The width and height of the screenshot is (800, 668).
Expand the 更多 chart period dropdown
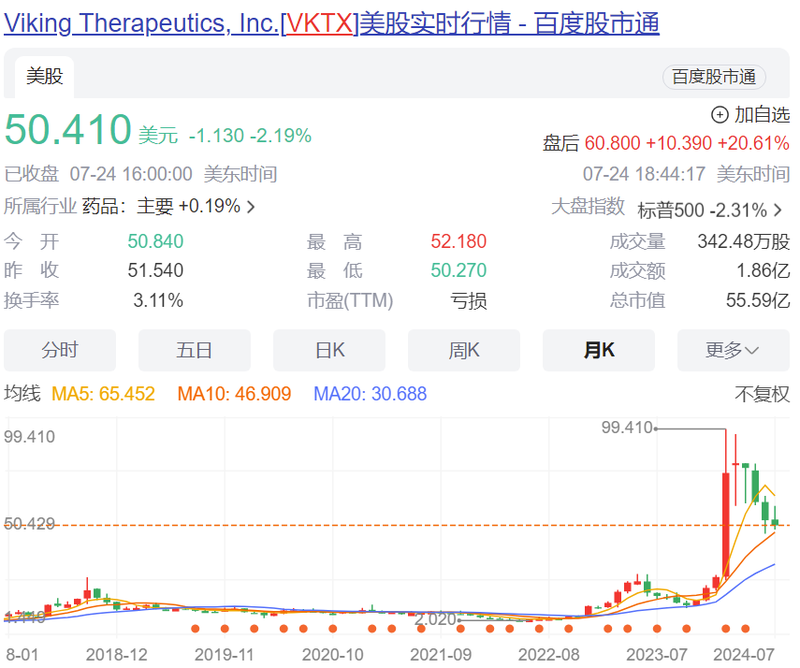click(732, 350)
